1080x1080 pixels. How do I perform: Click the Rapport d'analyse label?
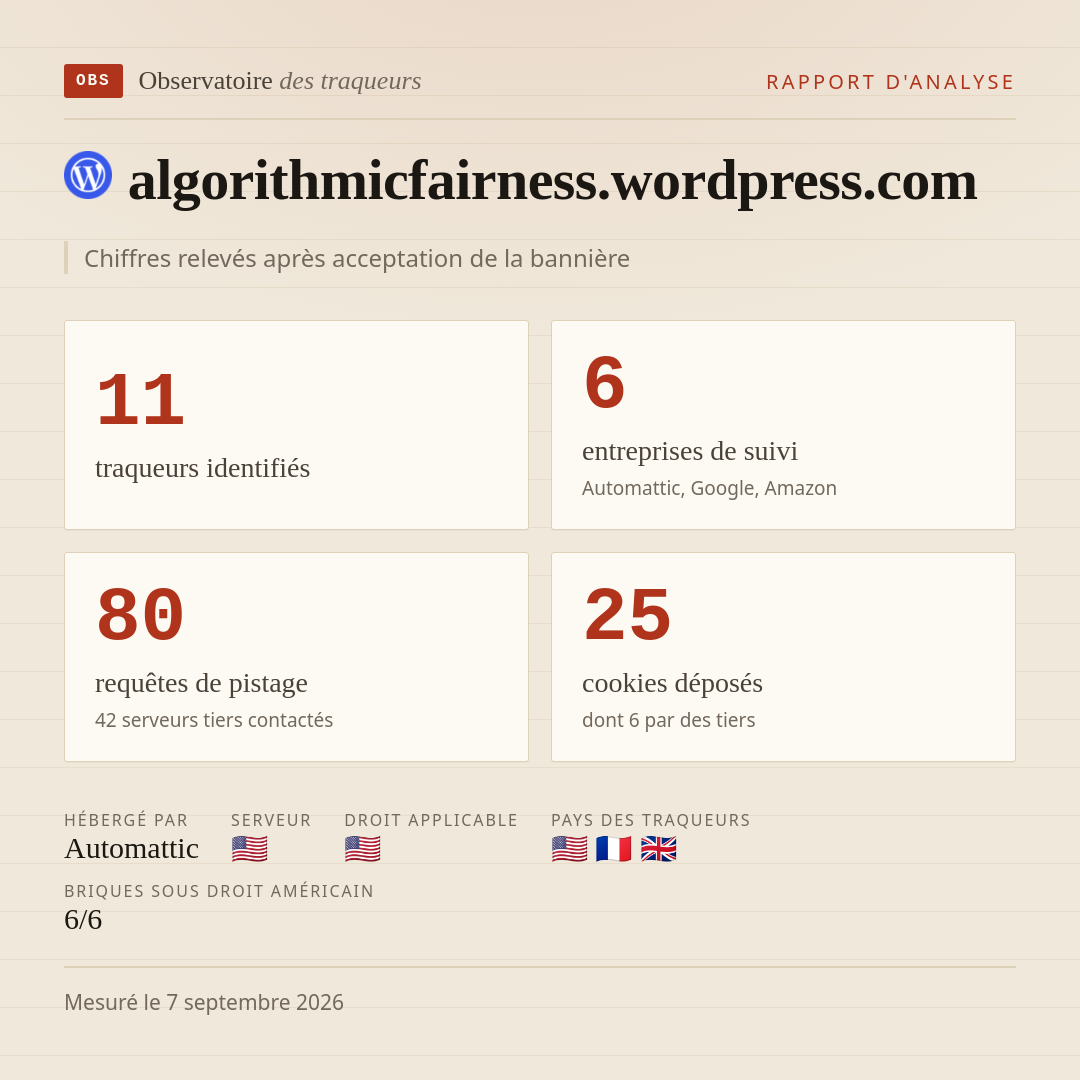pos(890,82)
